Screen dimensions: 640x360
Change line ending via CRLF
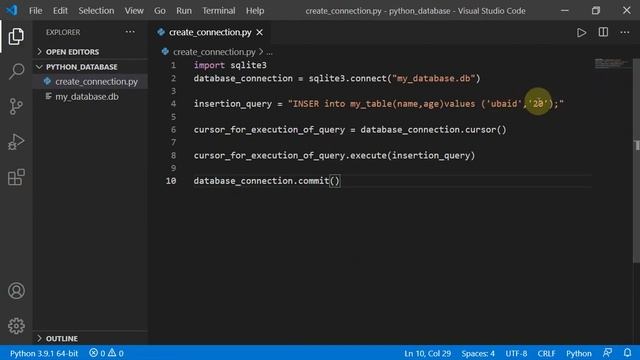pyautogui.click(x=546, y=353)
